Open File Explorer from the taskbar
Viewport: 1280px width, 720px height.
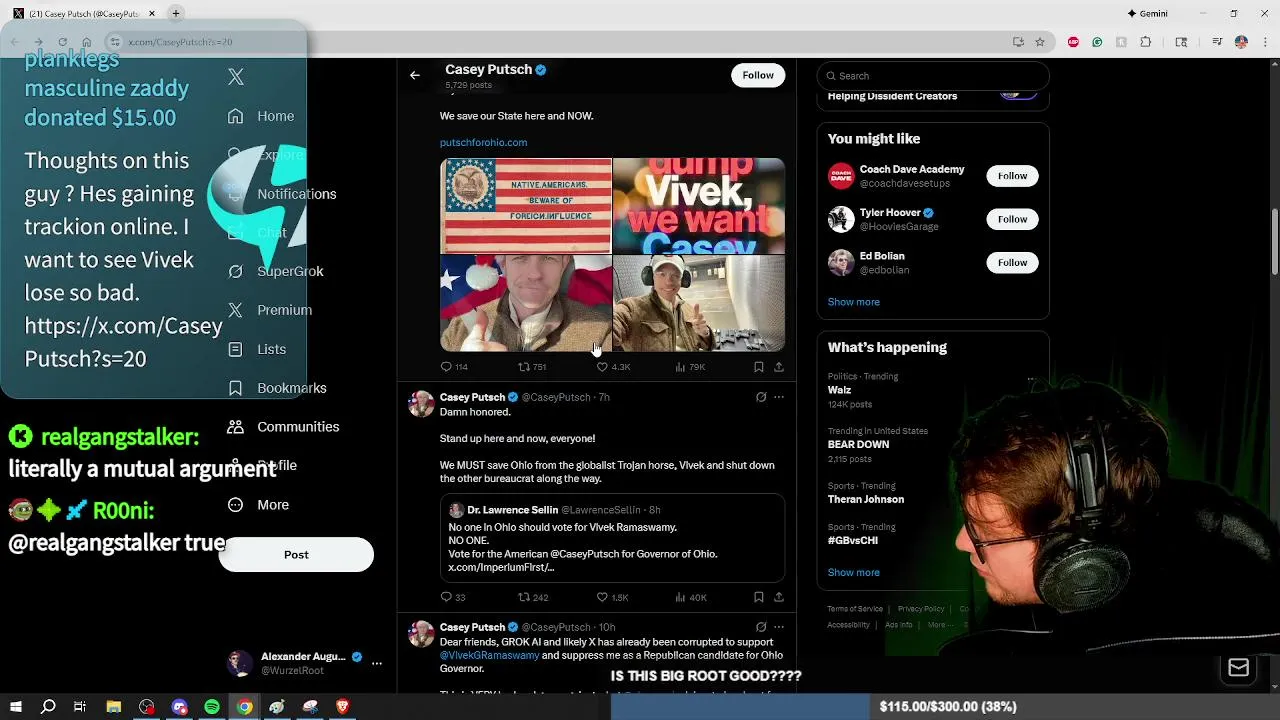[114, 707]
